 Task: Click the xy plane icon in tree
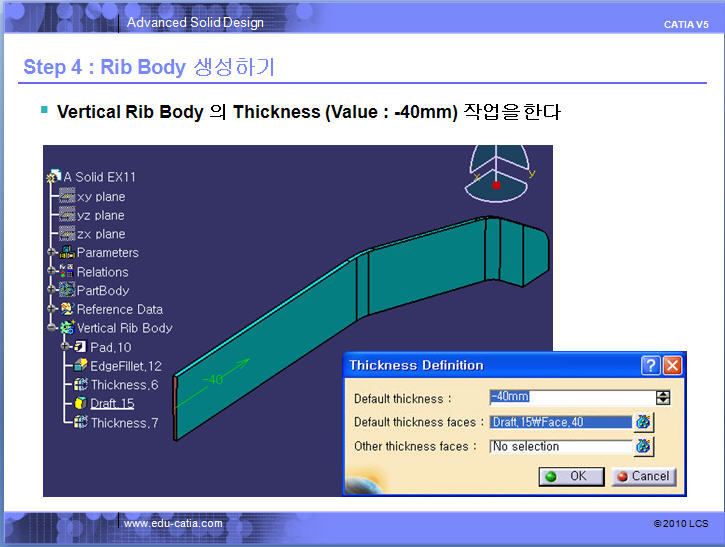(x=67, y=196)
